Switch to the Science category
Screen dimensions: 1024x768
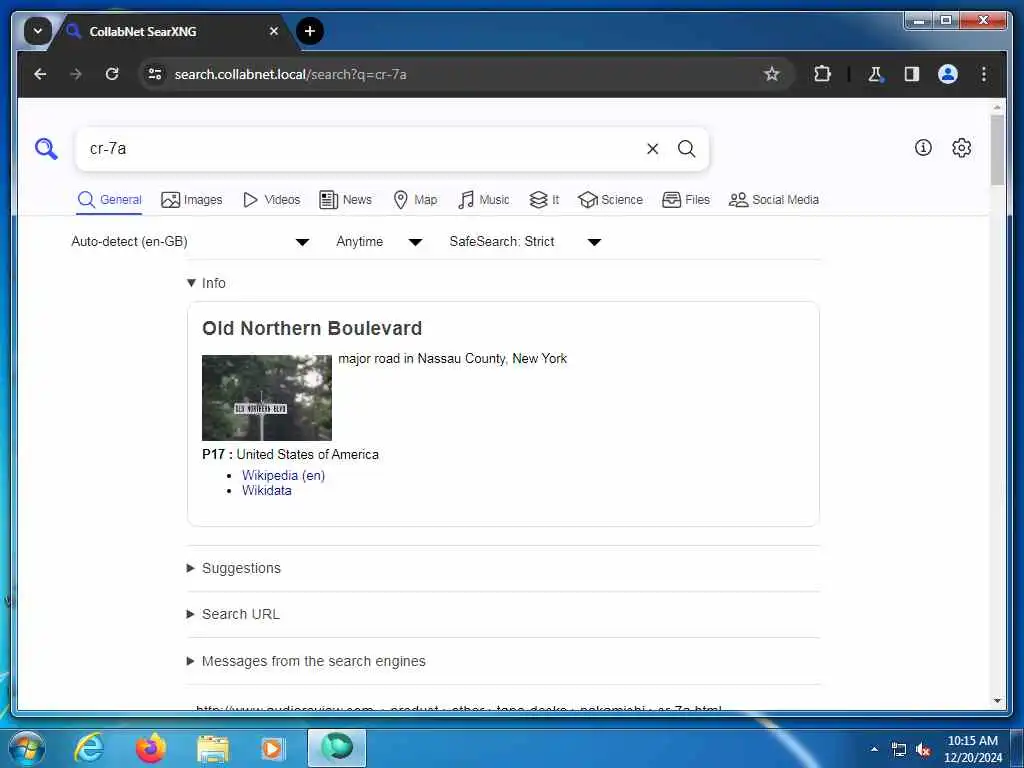pos(611,200)
